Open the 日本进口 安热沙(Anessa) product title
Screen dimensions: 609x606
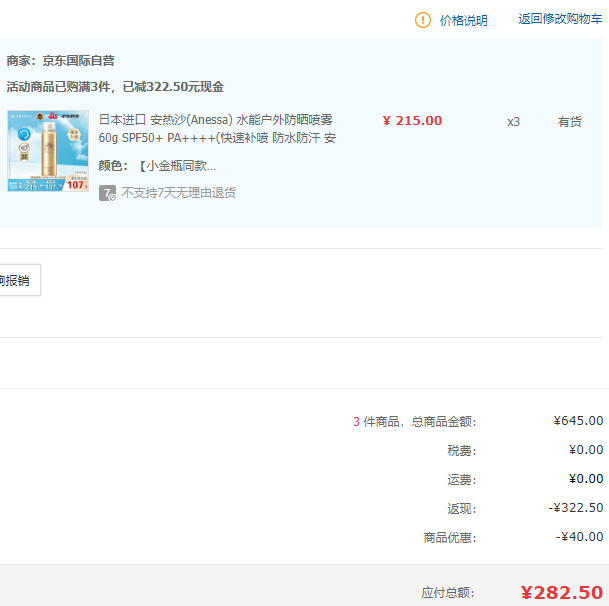(x=217, y=129)
